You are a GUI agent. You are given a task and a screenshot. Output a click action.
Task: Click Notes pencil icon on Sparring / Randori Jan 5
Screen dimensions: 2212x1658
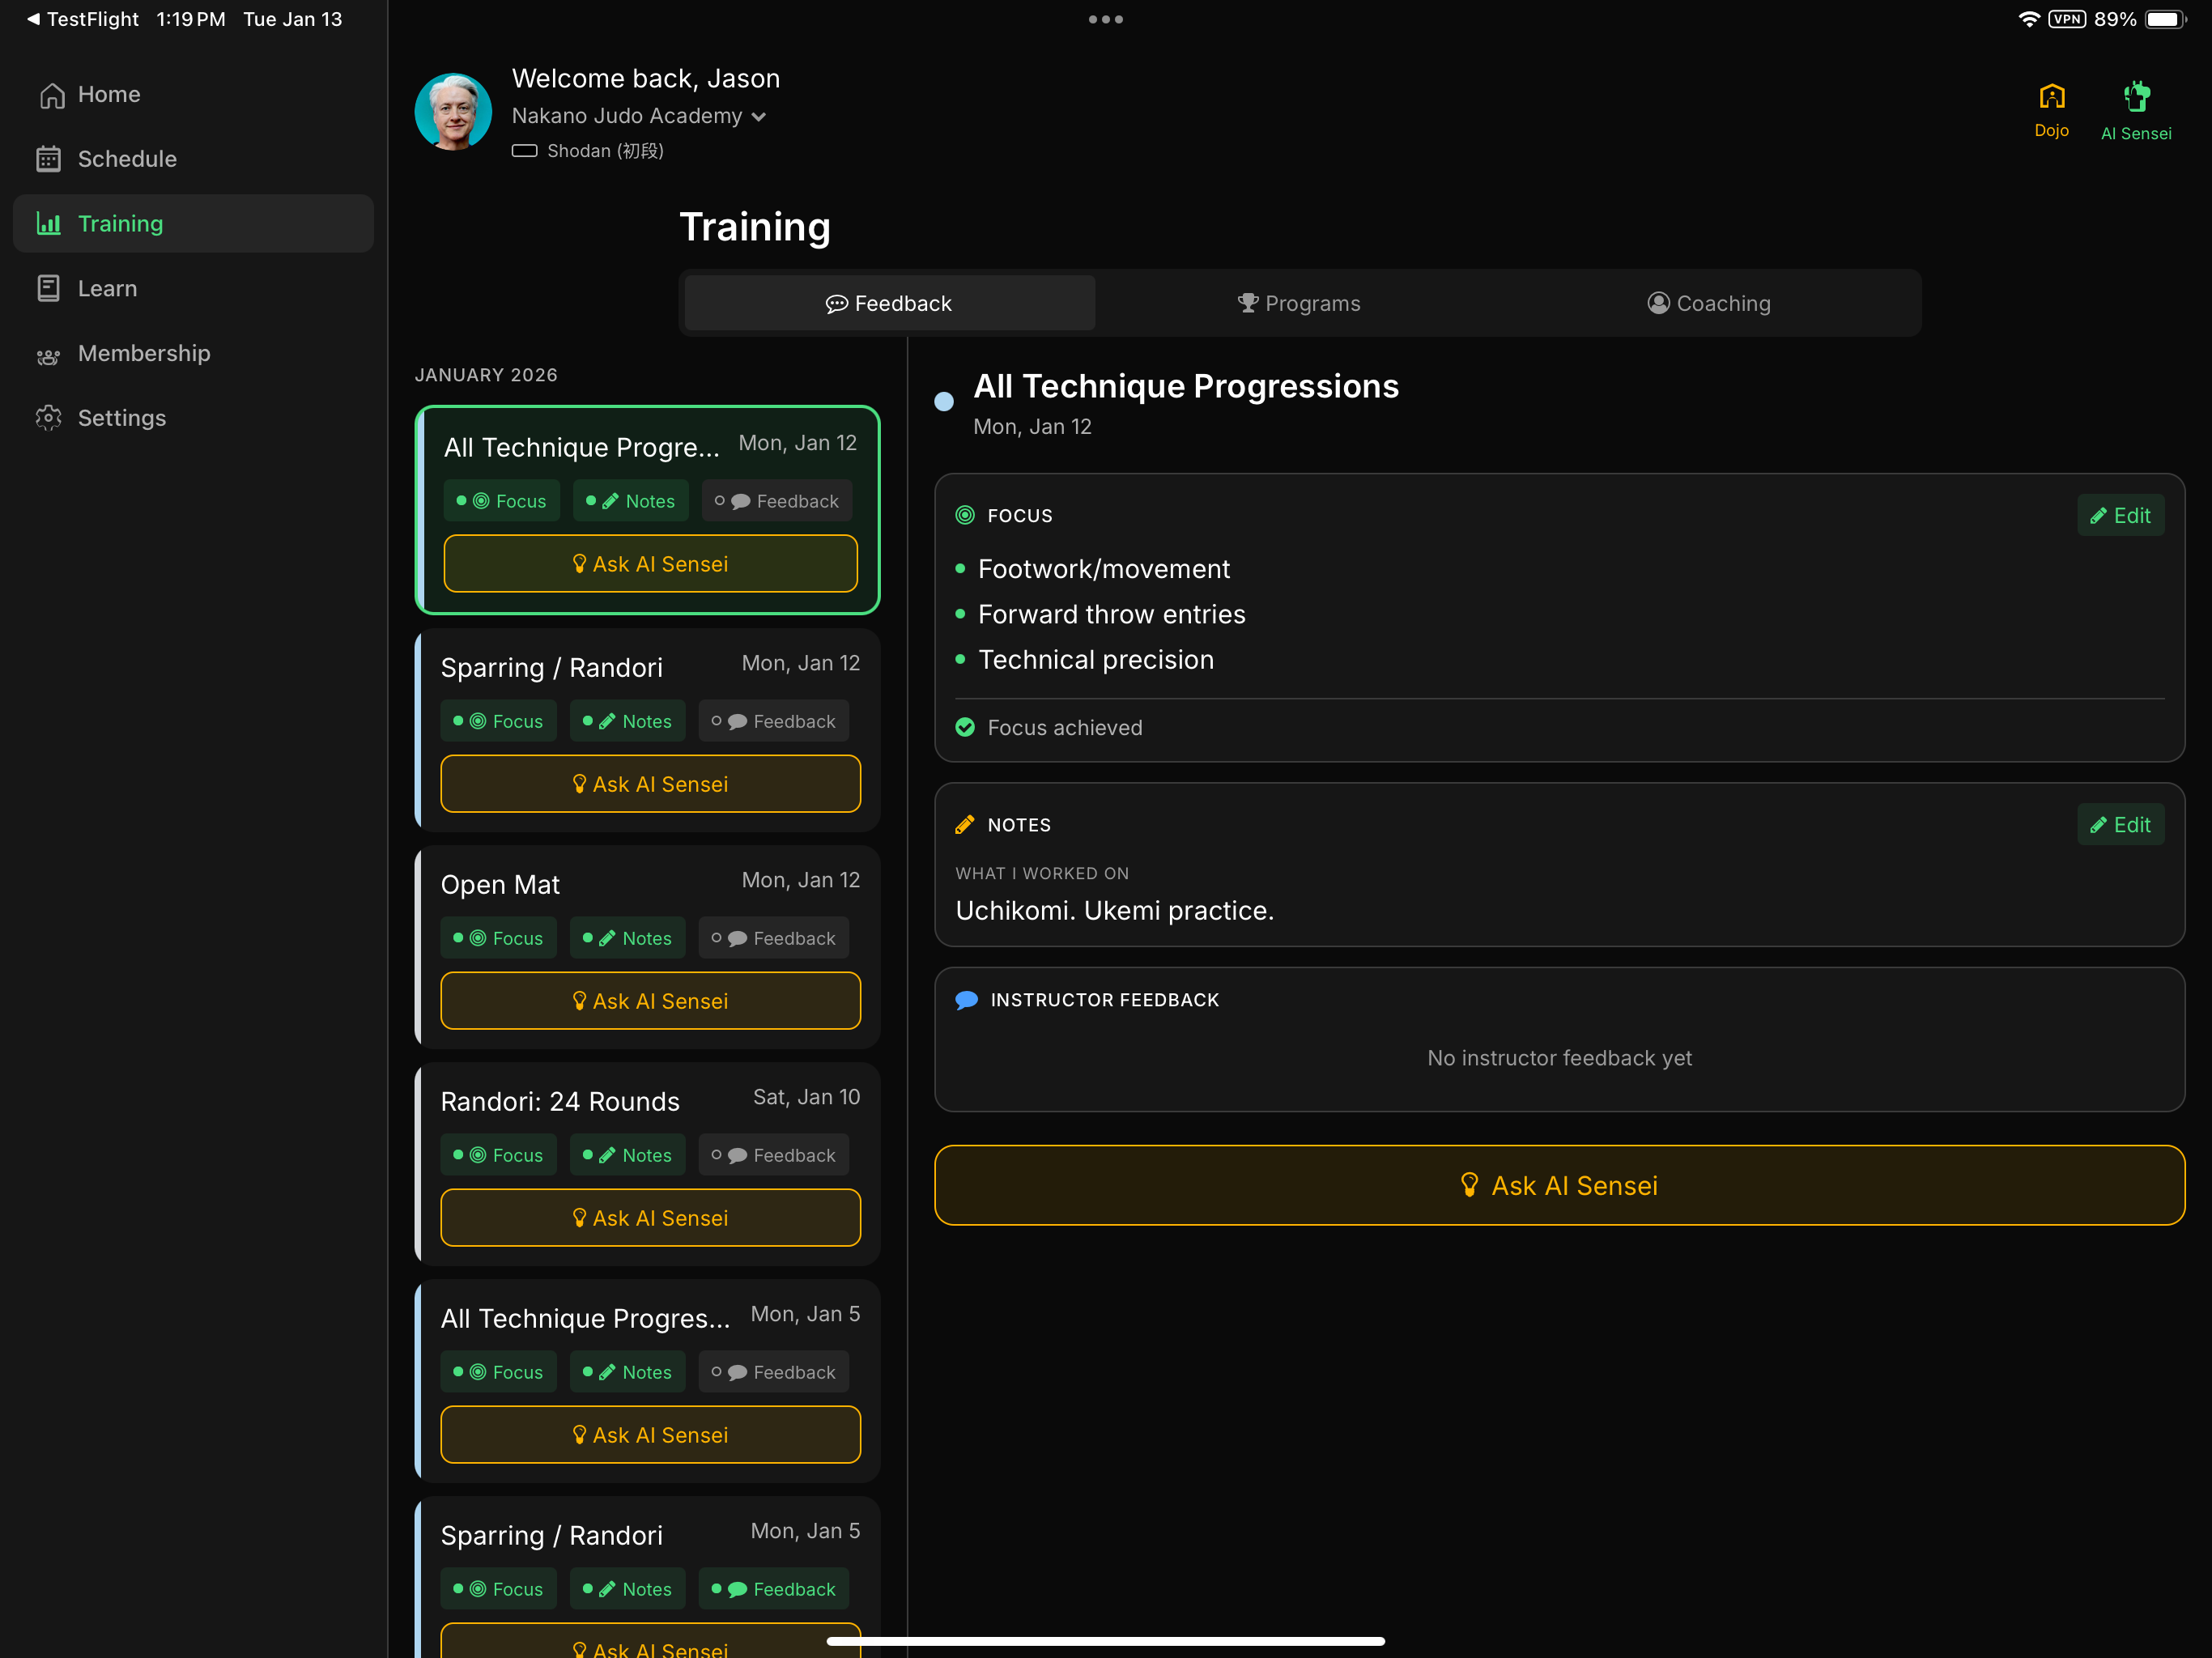coord(607,1589)
